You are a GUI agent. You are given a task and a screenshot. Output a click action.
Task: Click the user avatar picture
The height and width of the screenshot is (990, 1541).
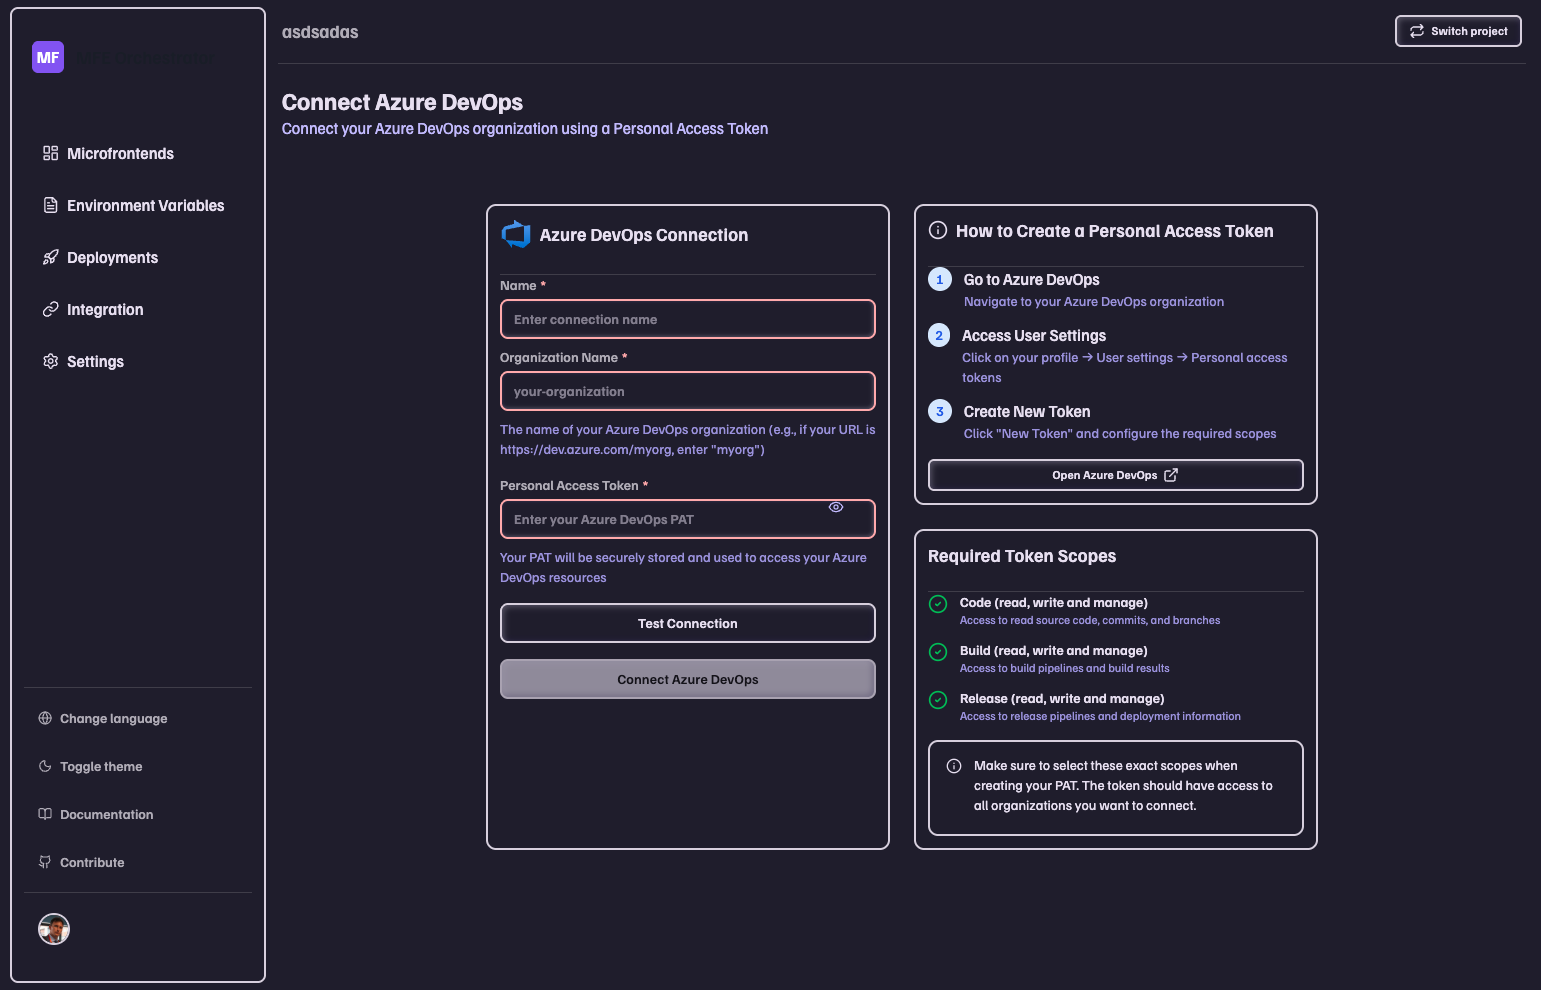click(54, 929)
